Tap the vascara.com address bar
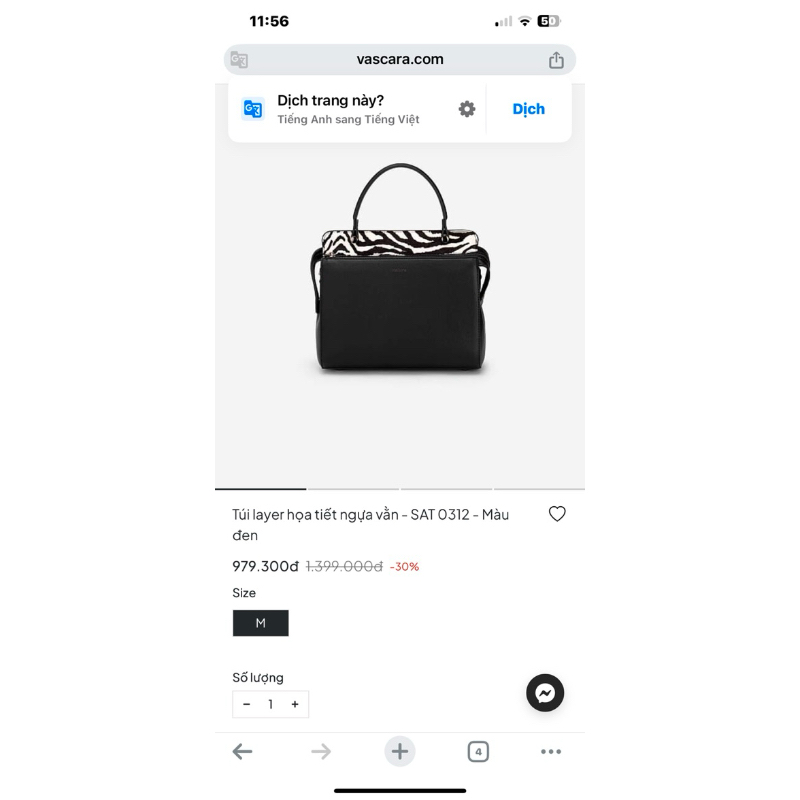This screenshot has height=800, width=800. 400,59
